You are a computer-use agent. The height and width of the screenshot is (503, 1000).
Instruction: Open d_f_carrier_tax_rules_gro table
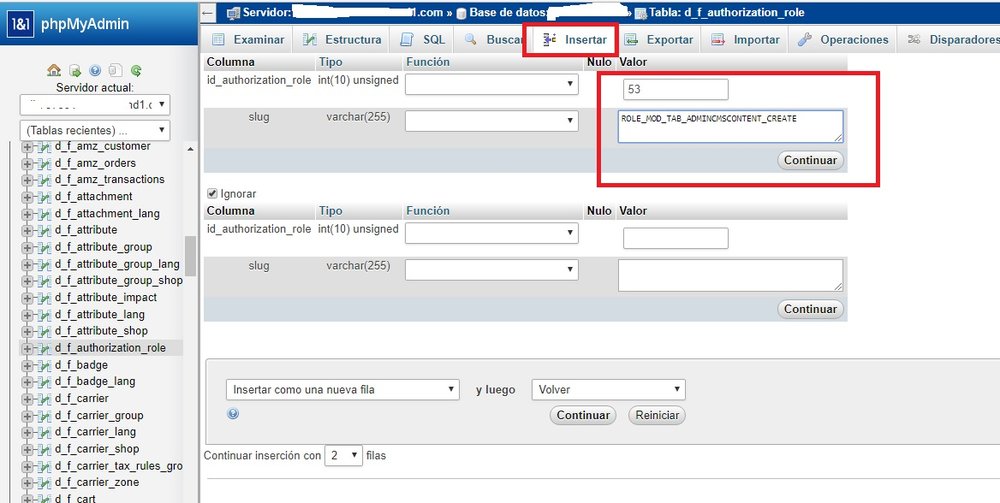119,466
